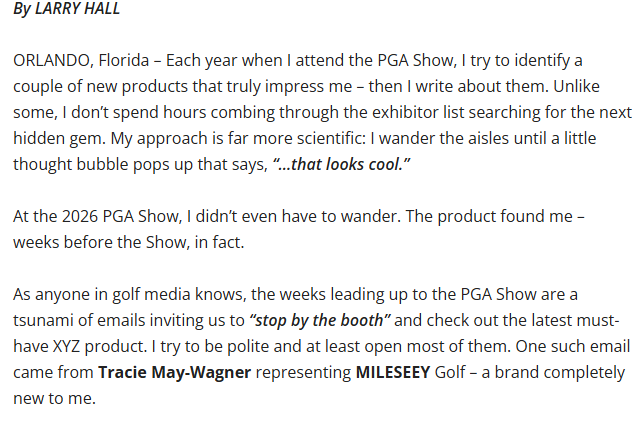Image resolution: width=643 pixels, height=426 pixels.
Task: Click the closing text "new to me."
Action: [55, 397]
